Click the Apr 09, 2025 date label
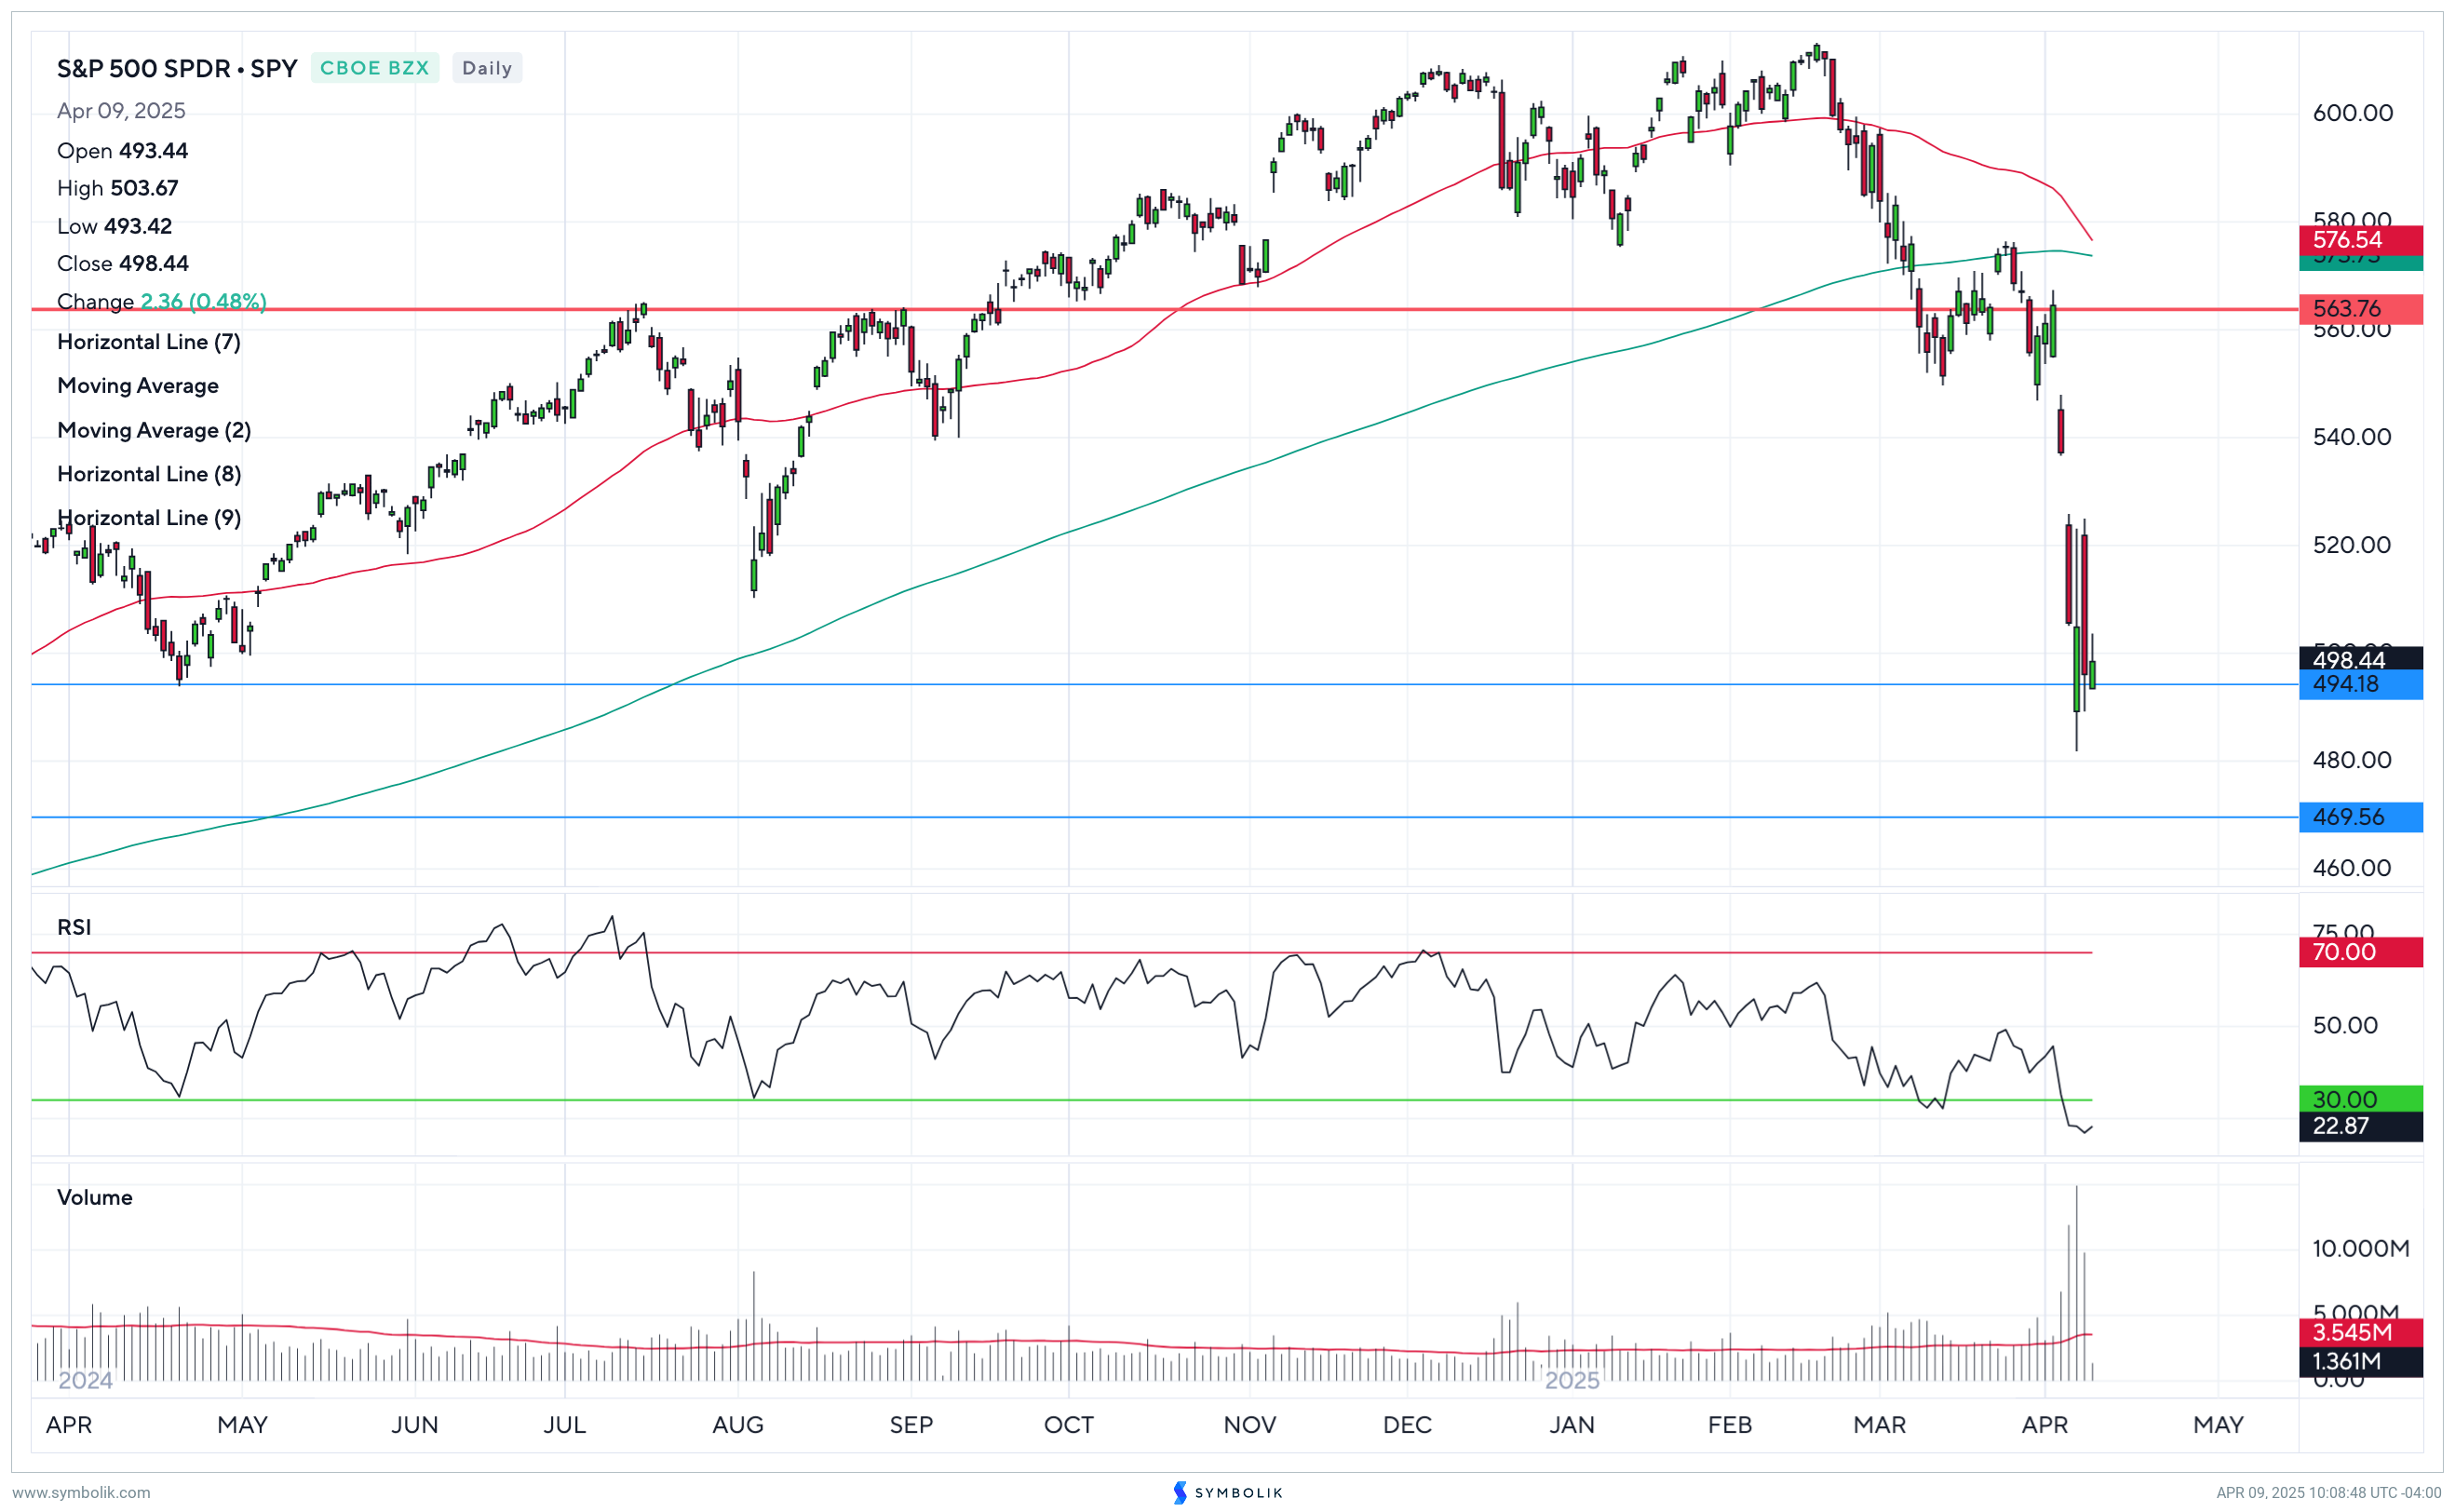 [x=121, y=111]
